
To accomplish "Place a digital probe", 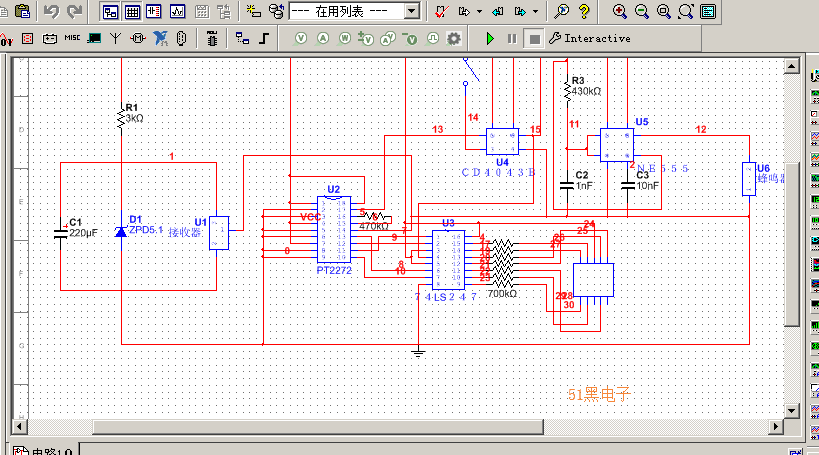I will click(x=432, y=38).
